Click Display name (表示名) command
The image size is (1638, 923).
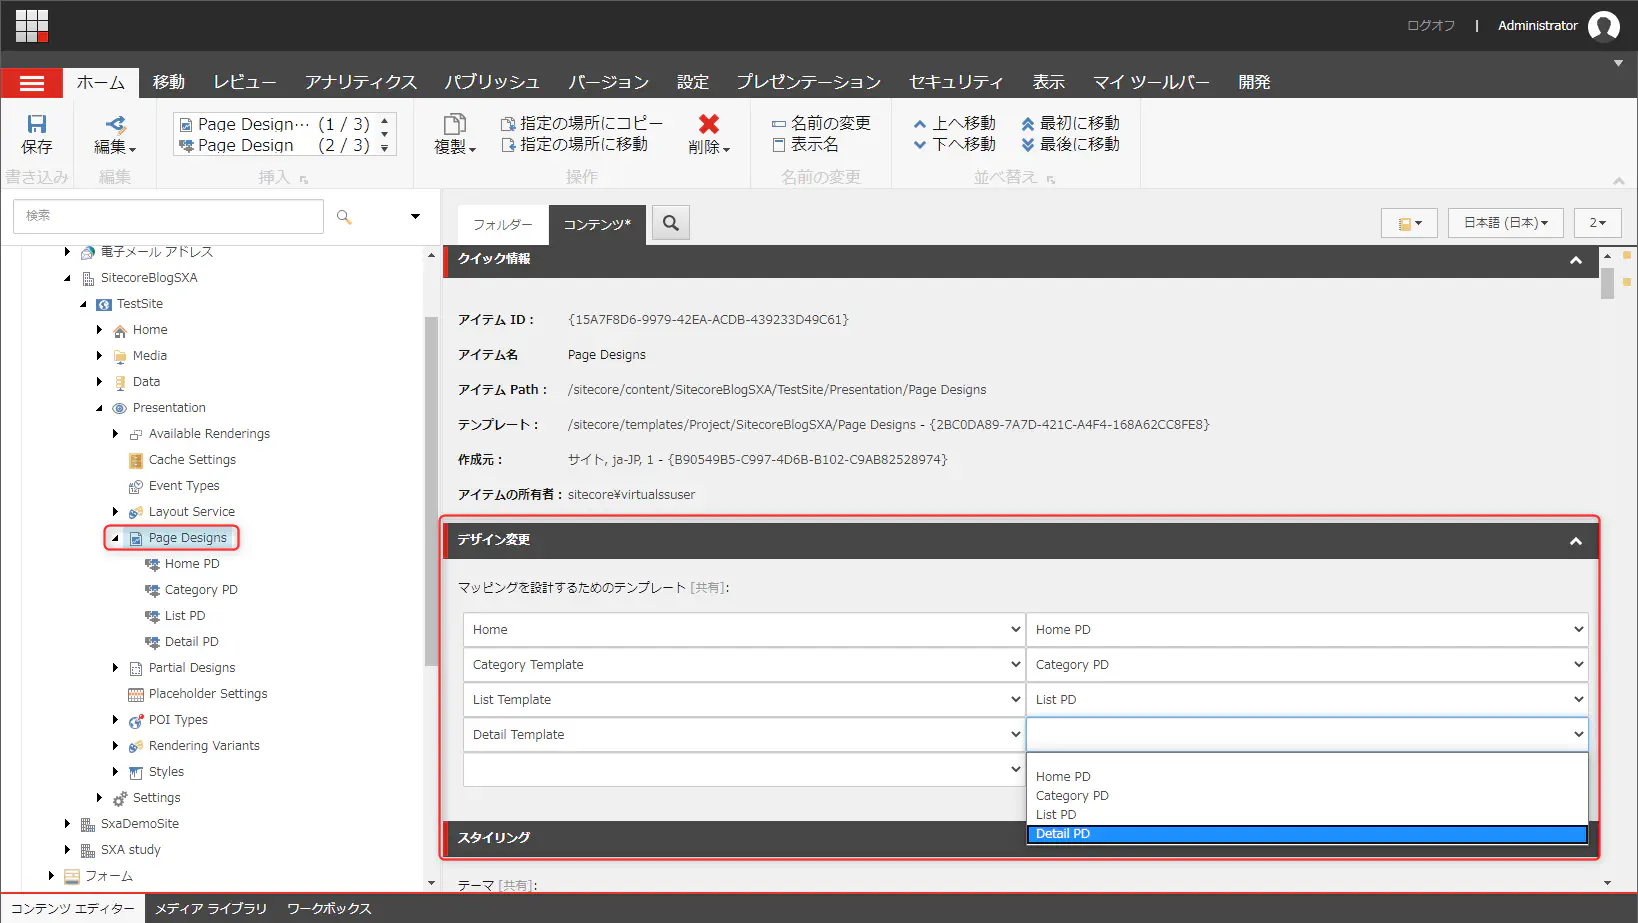coord(805,144)
